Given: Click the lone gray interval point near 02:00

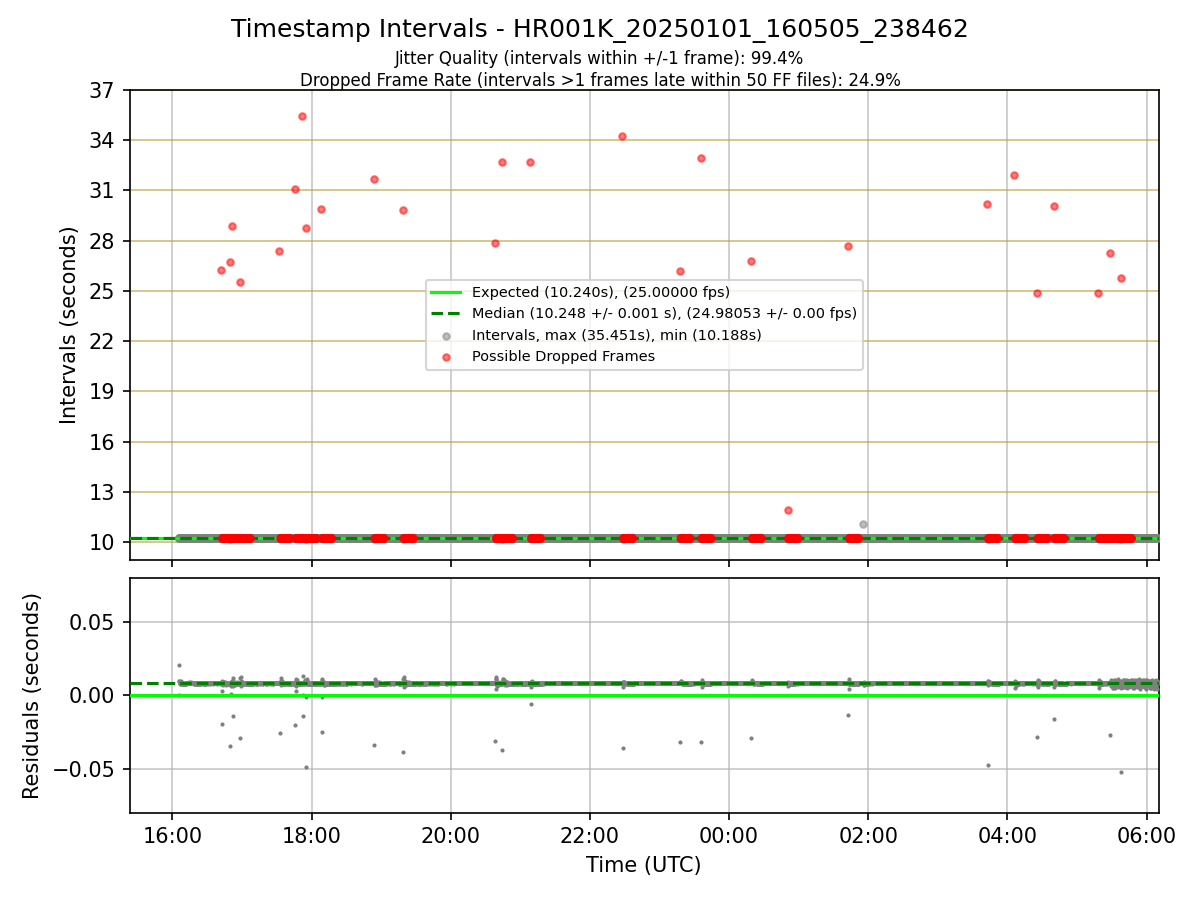Looking at the screenshot, I should pyautogui.click(x=863, y=524).
